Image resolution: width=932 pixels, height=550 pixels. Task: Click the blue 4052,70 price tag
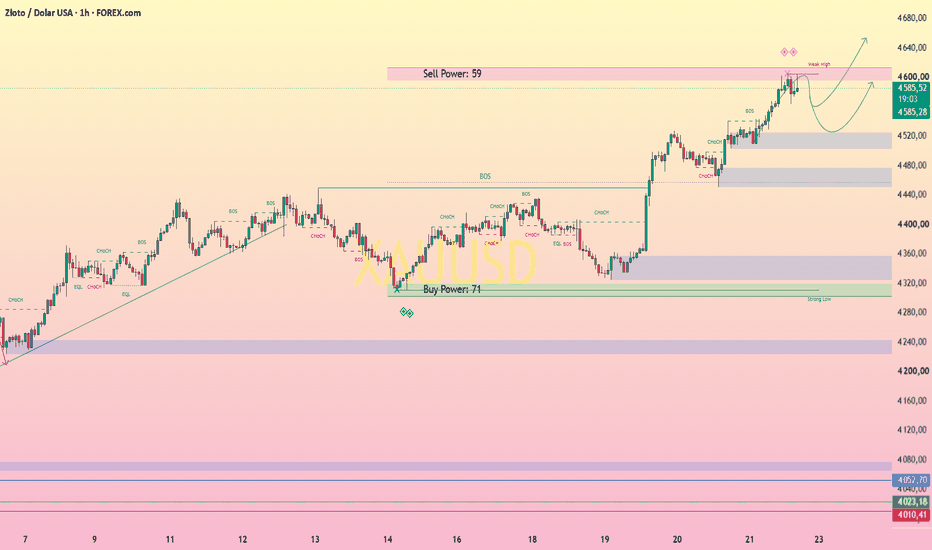coord(912,480)
